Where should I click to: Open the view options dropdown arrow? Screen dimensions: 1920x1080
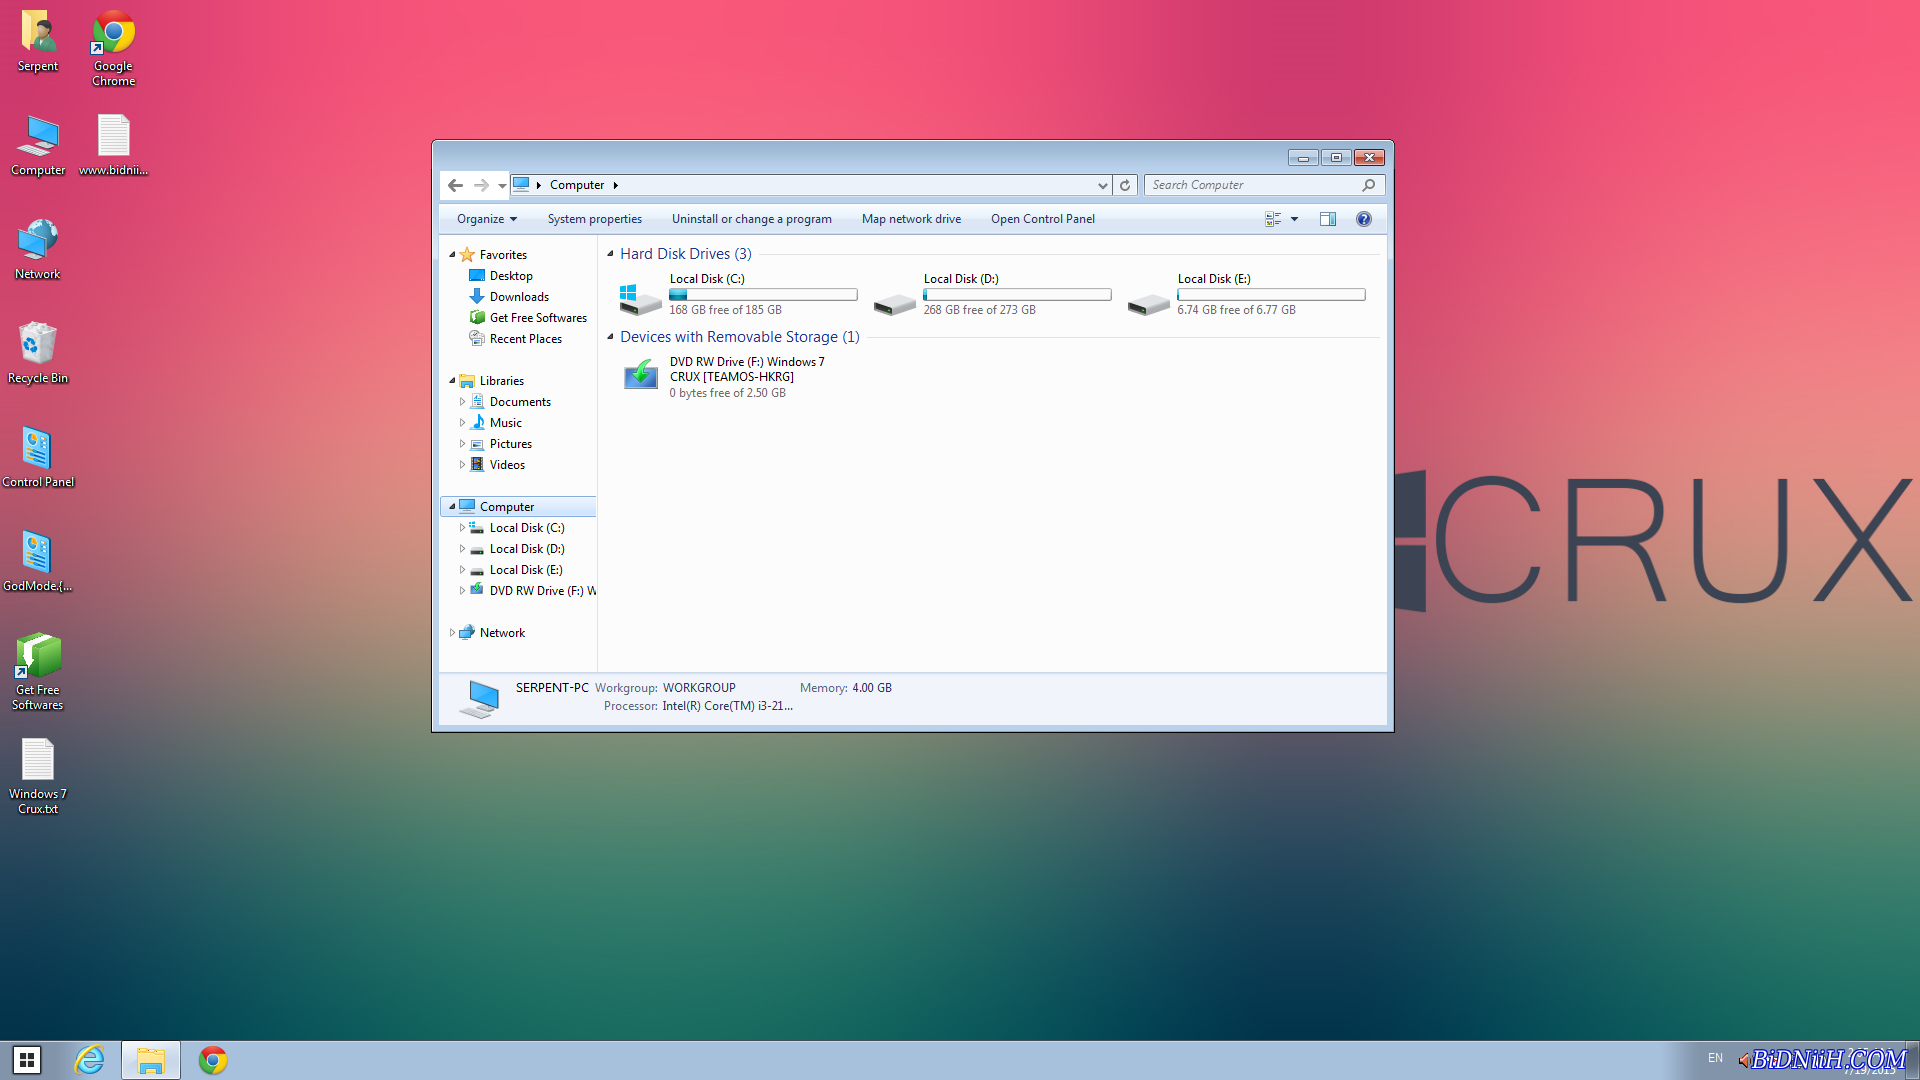coord(1294,219)
